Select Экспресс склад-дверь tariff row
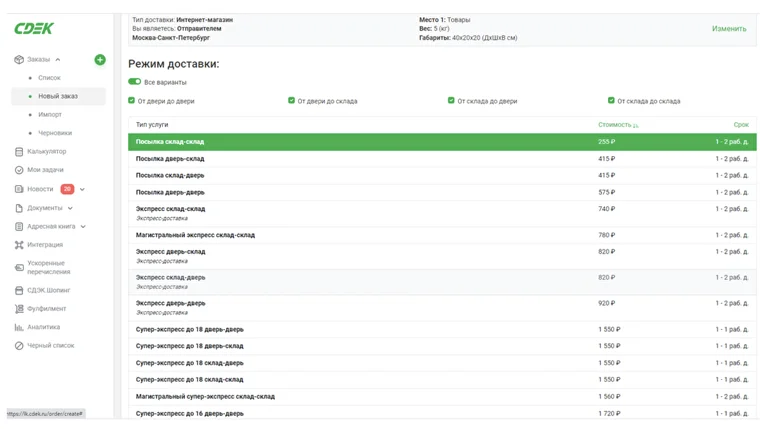Viewport: 760px width, 429px height. 442,282
